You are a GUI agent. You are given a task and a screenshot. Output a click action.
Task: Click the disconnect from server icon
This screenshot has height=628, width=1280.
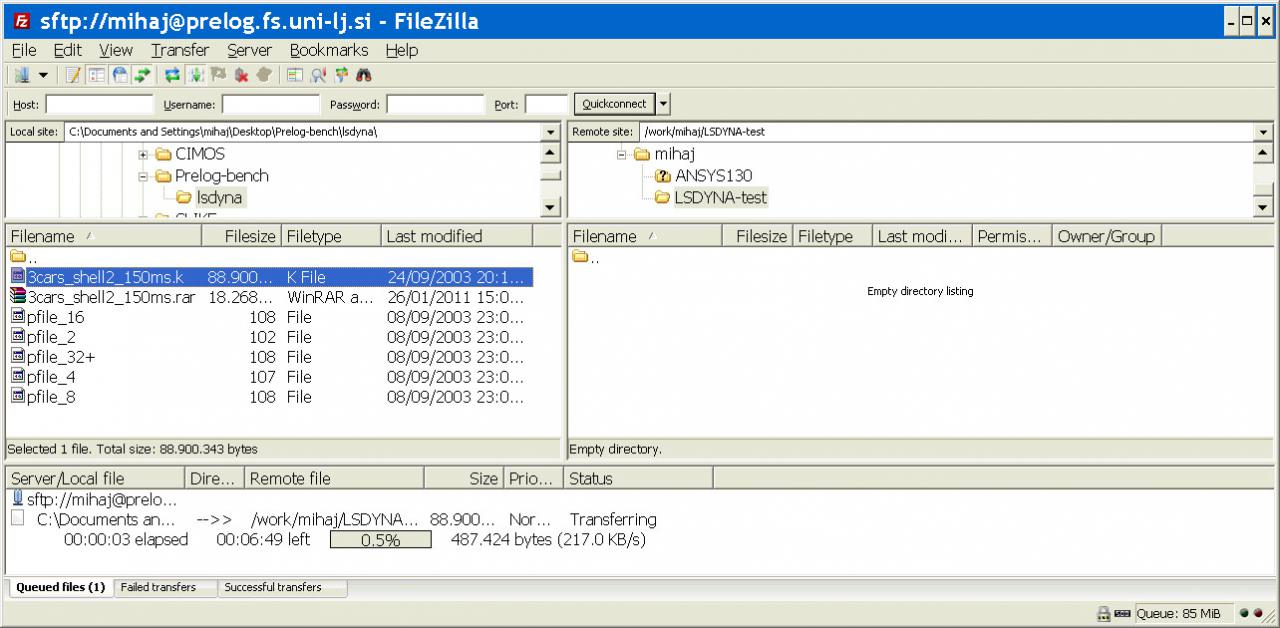click(242, 75)
